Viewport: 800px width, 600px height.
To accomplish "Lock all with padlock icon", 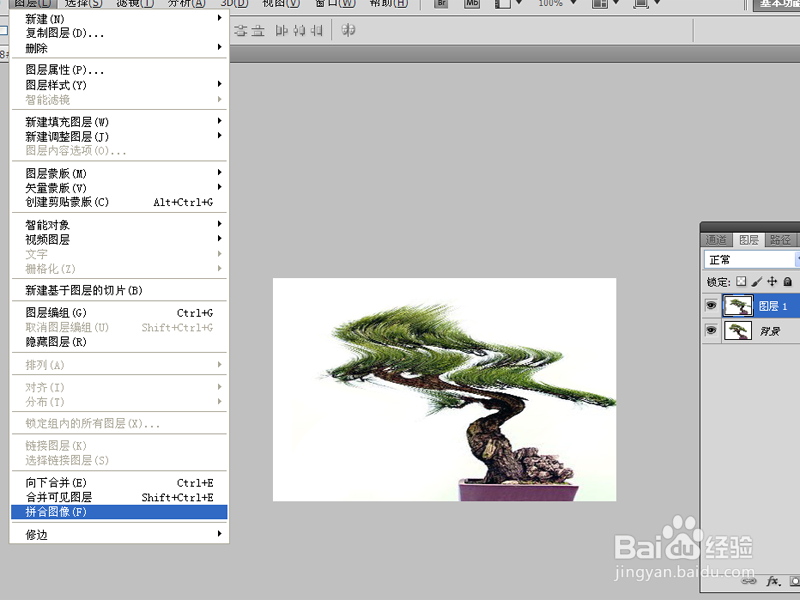I will 788,282.
